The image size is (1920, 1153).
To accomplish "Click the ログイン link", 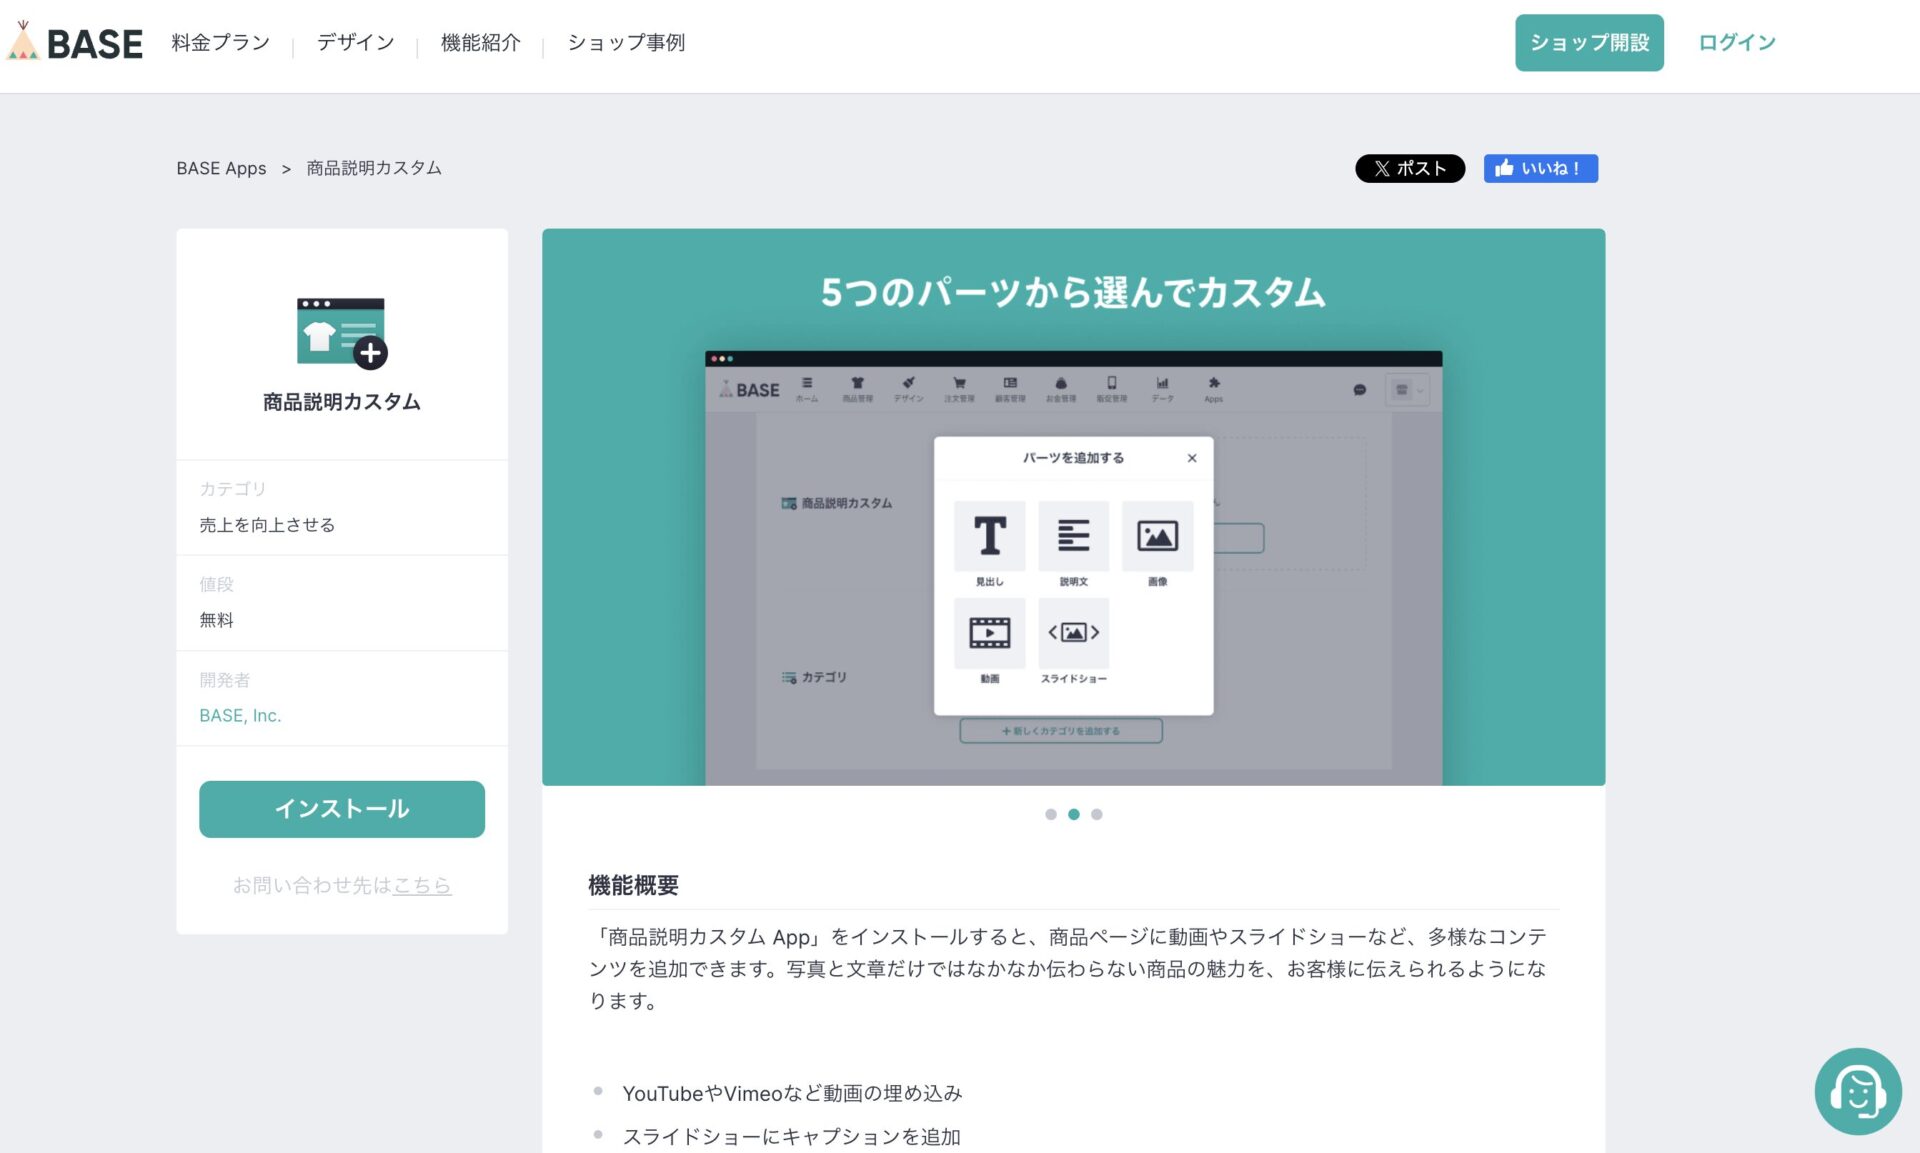I will tap(1737, 42).
